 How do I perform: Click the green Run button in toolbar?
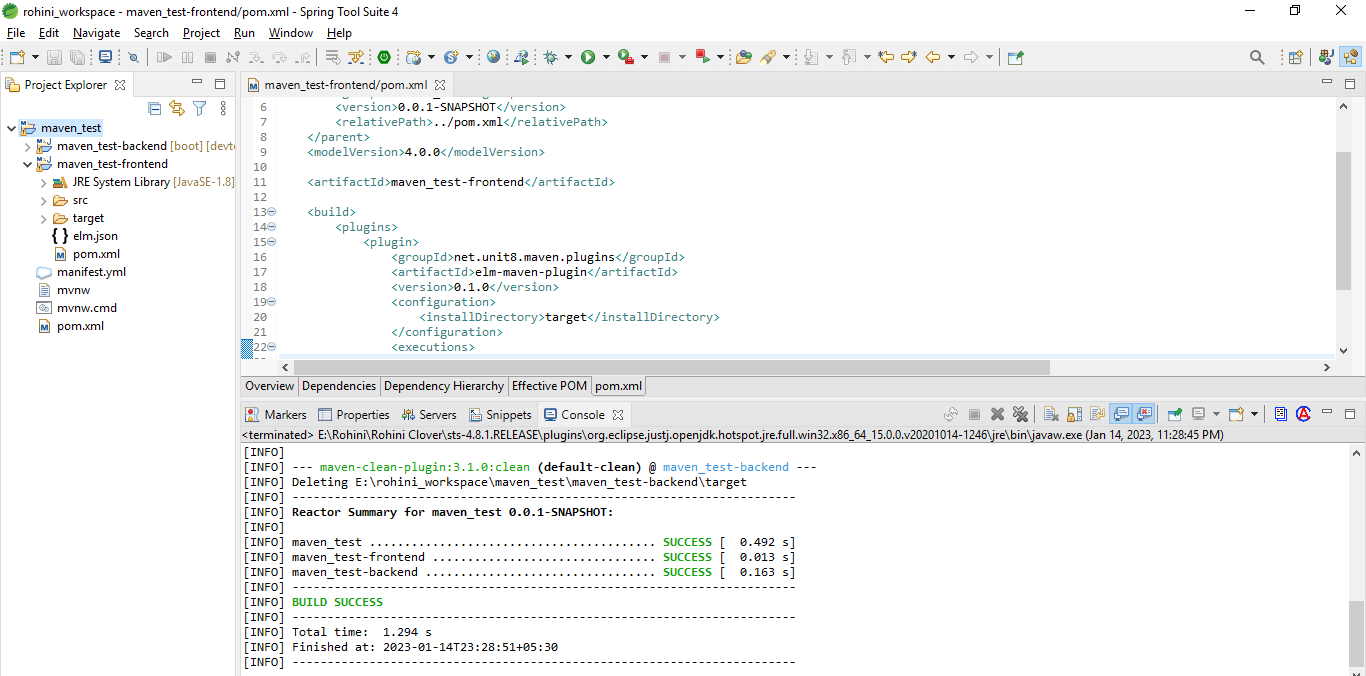pos(588,57)
